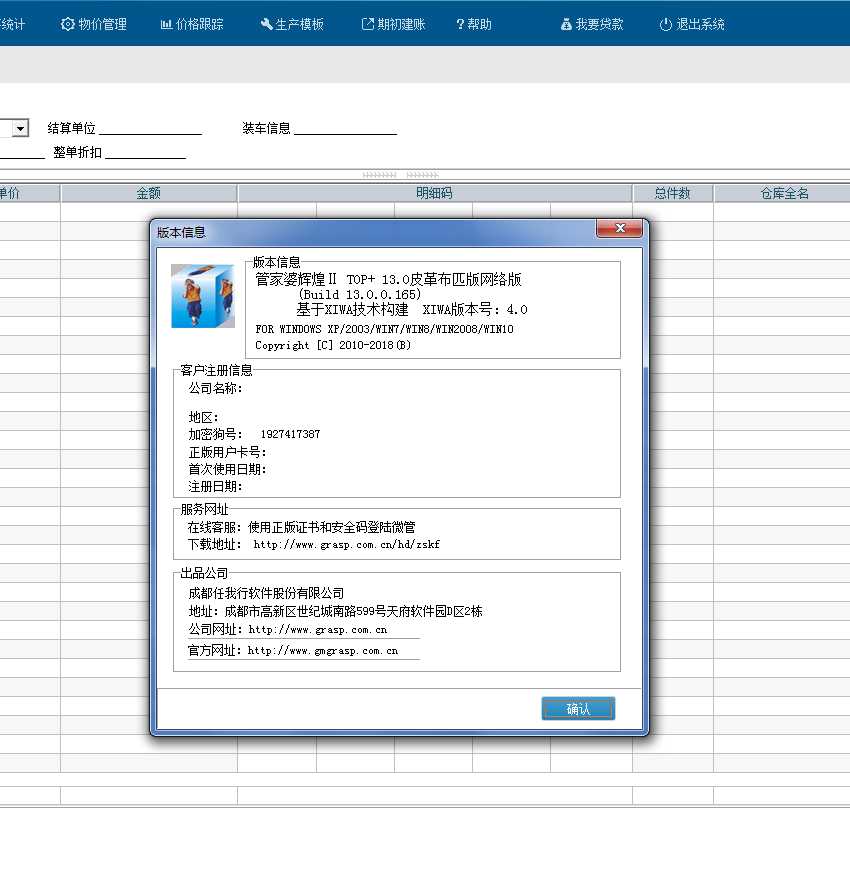Click the 公司名称 label in the dialog

click(215, 388)
